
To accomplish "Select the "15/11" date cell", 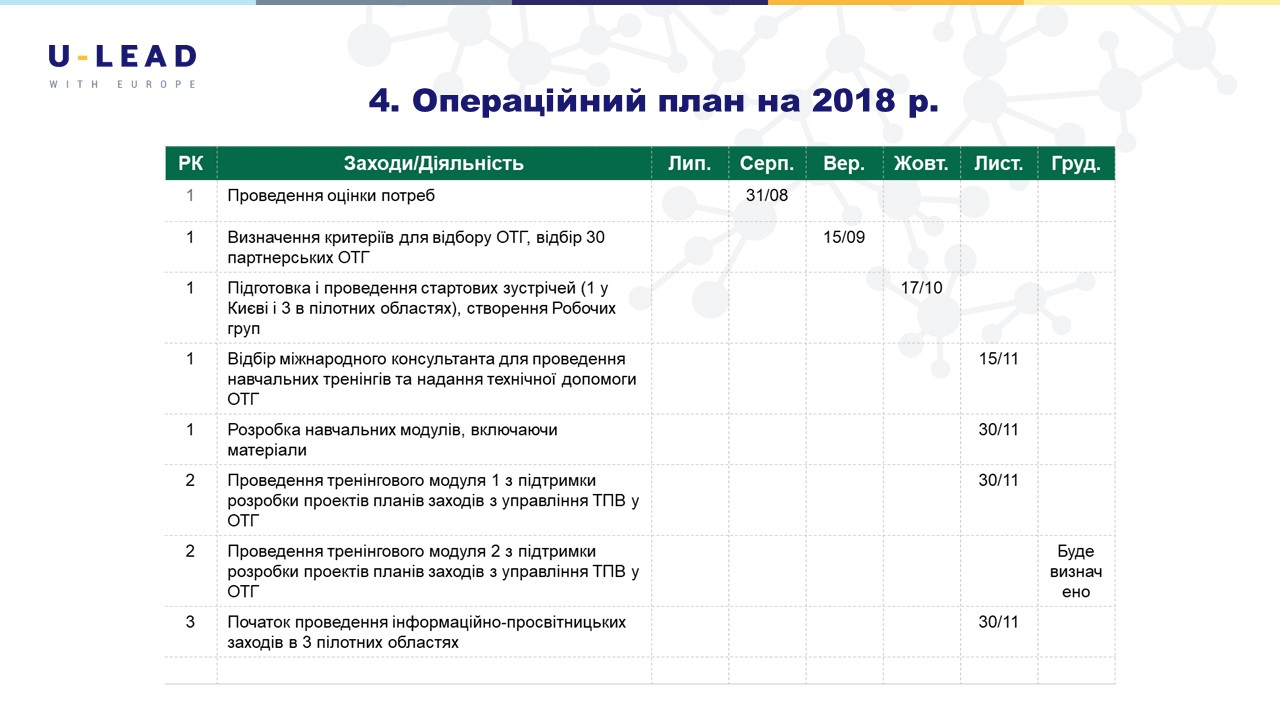I will [998, 359].
